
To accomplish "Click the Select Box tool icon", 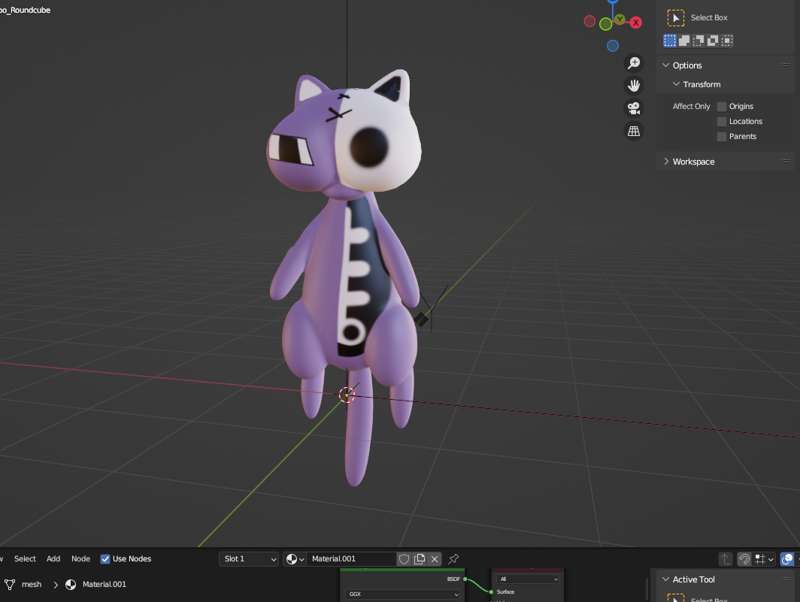I will [x=676, y=18].
